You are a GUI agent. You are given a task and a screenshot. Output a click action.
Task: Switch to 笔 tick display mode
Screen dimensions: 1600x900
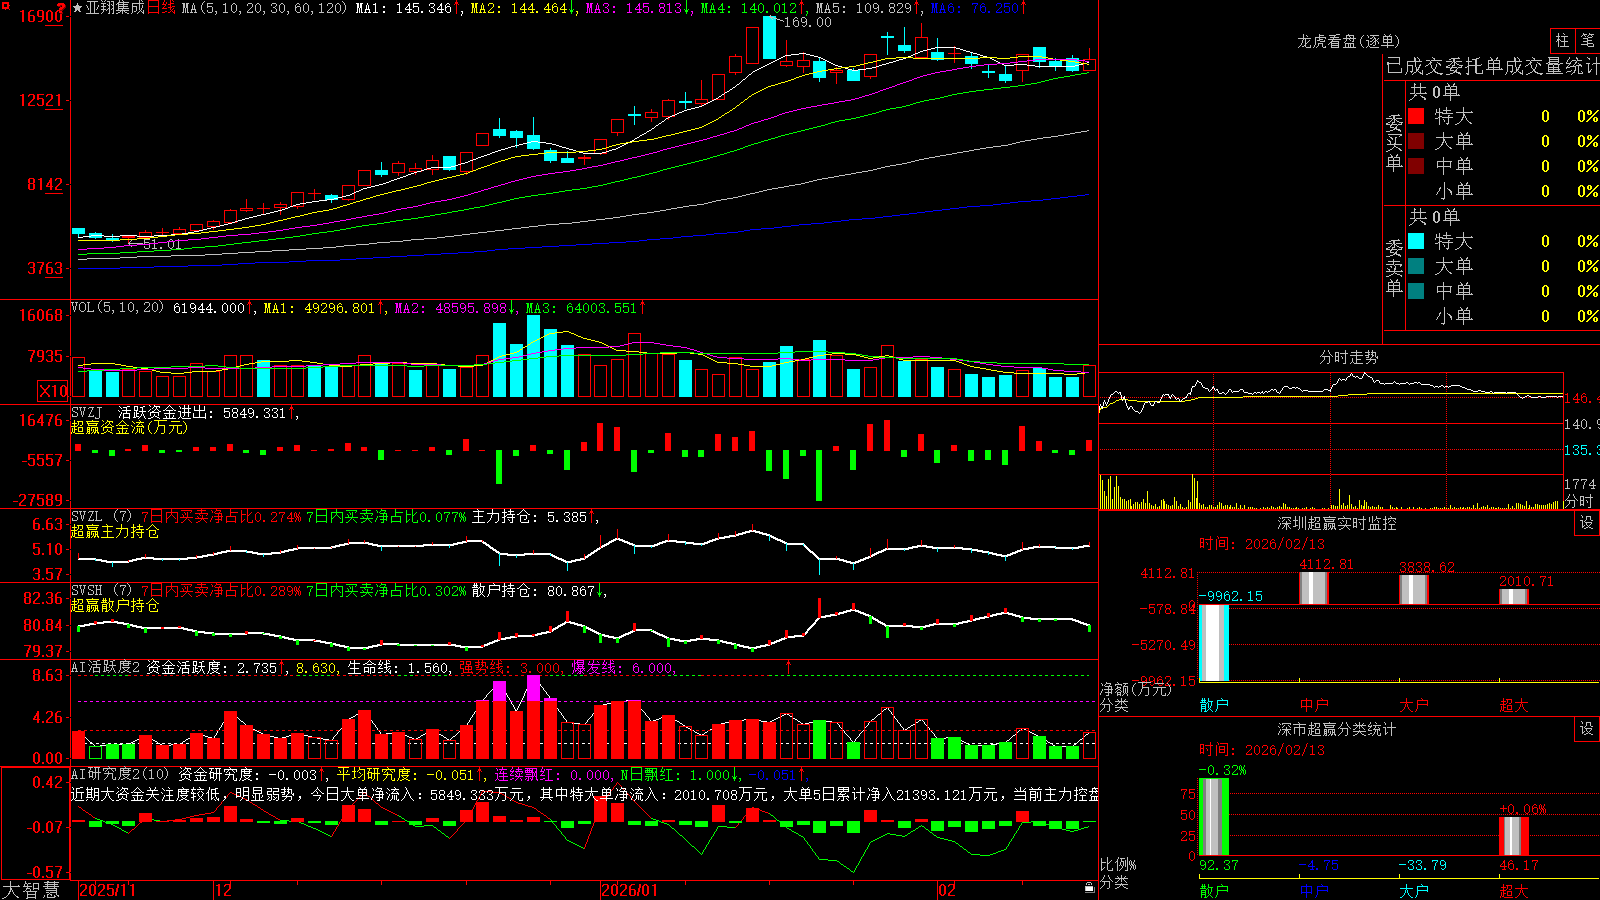coord(1587,40)
